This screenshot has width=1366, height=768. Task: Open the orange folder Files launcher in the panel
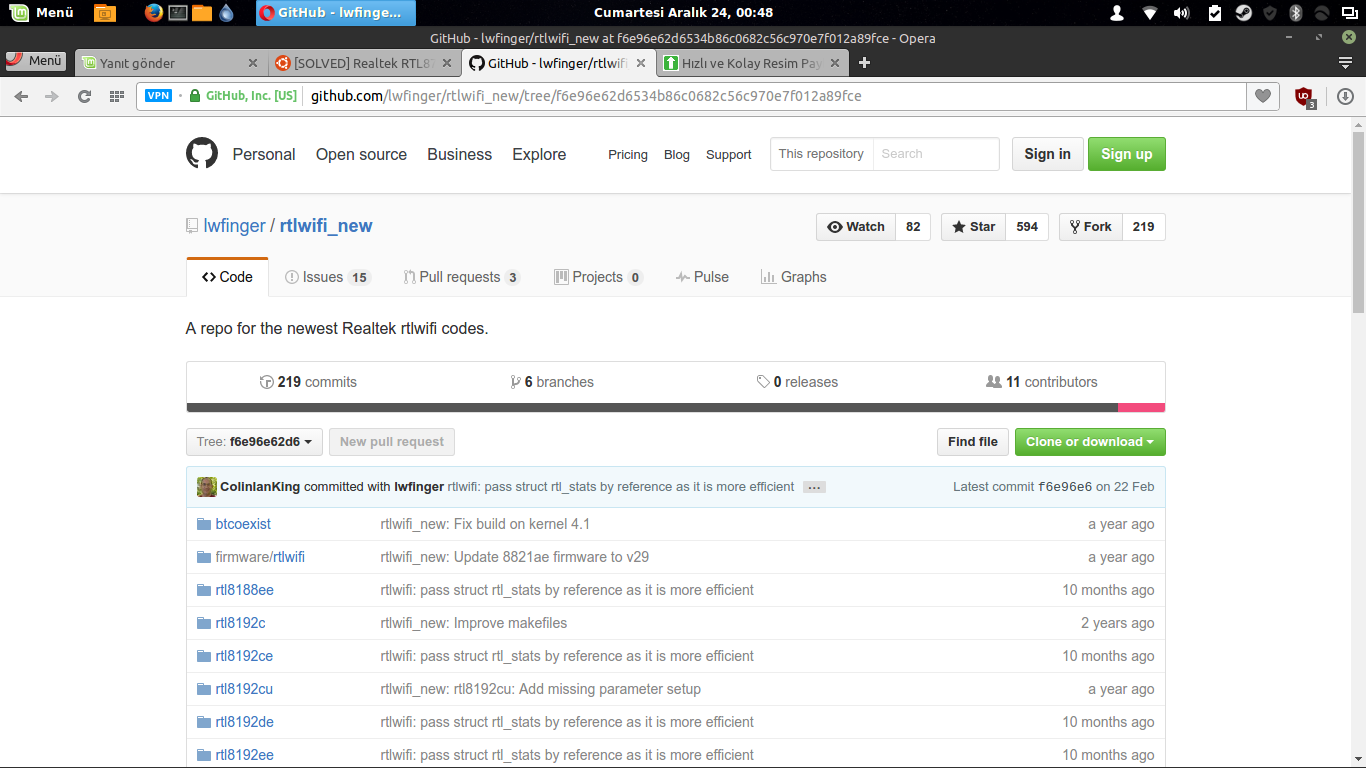click(202, 13)
